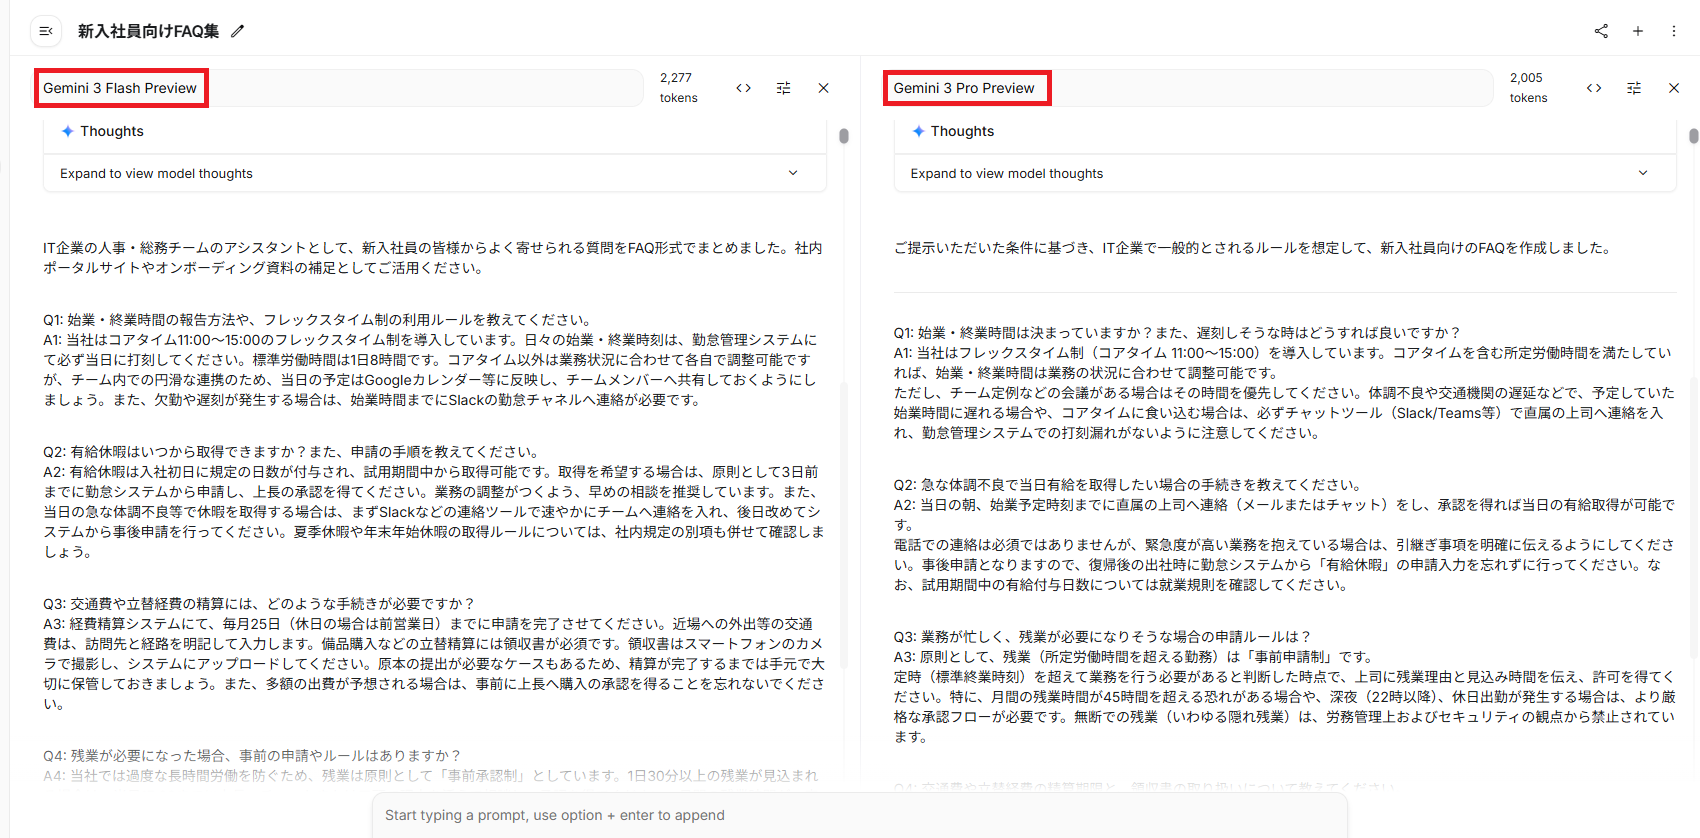Click the Pro Preview panel's vertical scrollbar
The image size is (1700, 838).
(1693, 136)
